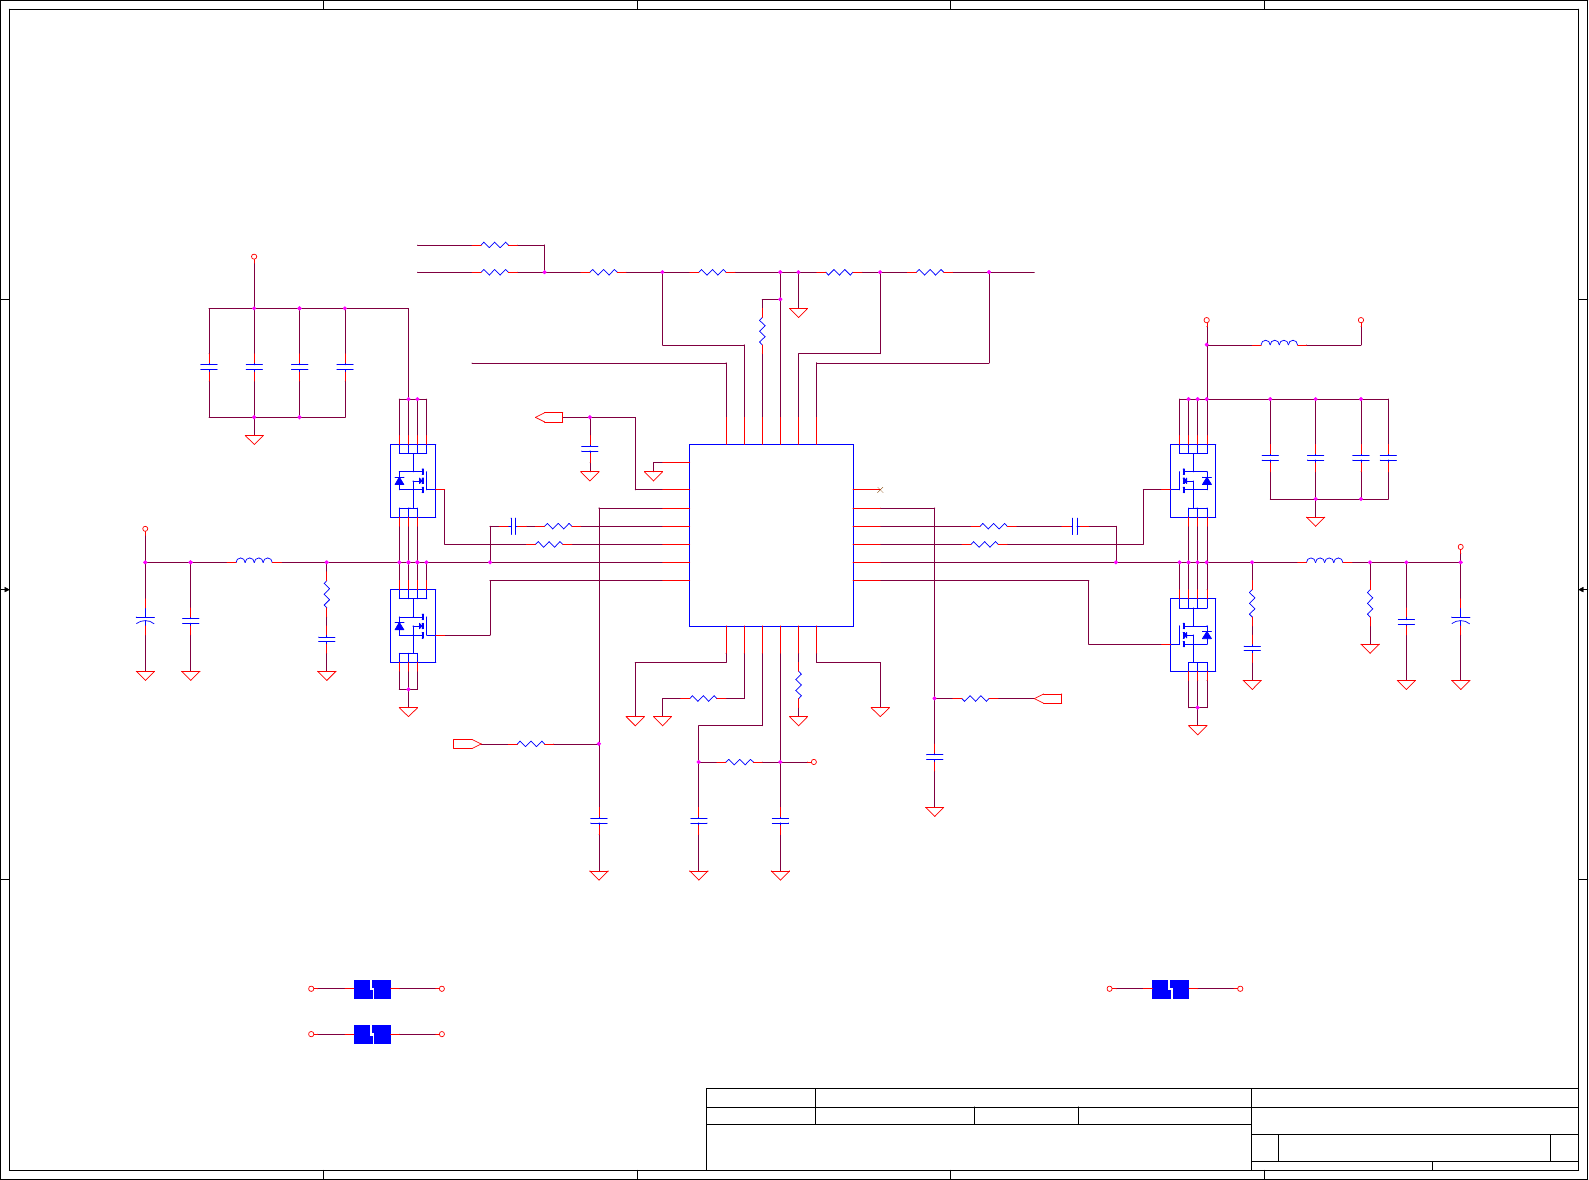Select the upper of the two stacked blue net-tie symbols

tap(372, 989)
